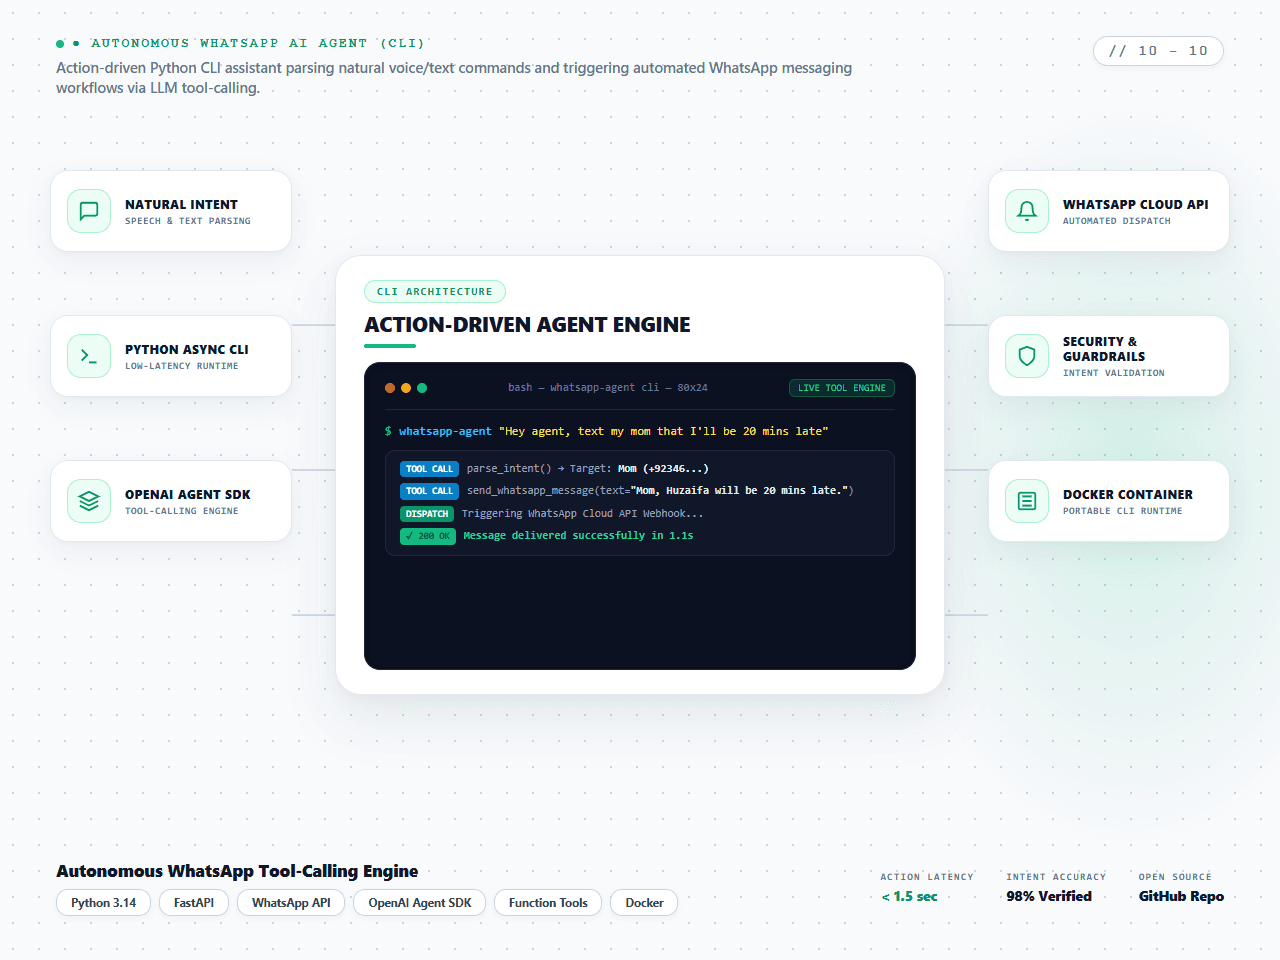The image size is (1280, 960).
Task: Click the "< 1.5 sec" latency value
Action: coord(909,896)
